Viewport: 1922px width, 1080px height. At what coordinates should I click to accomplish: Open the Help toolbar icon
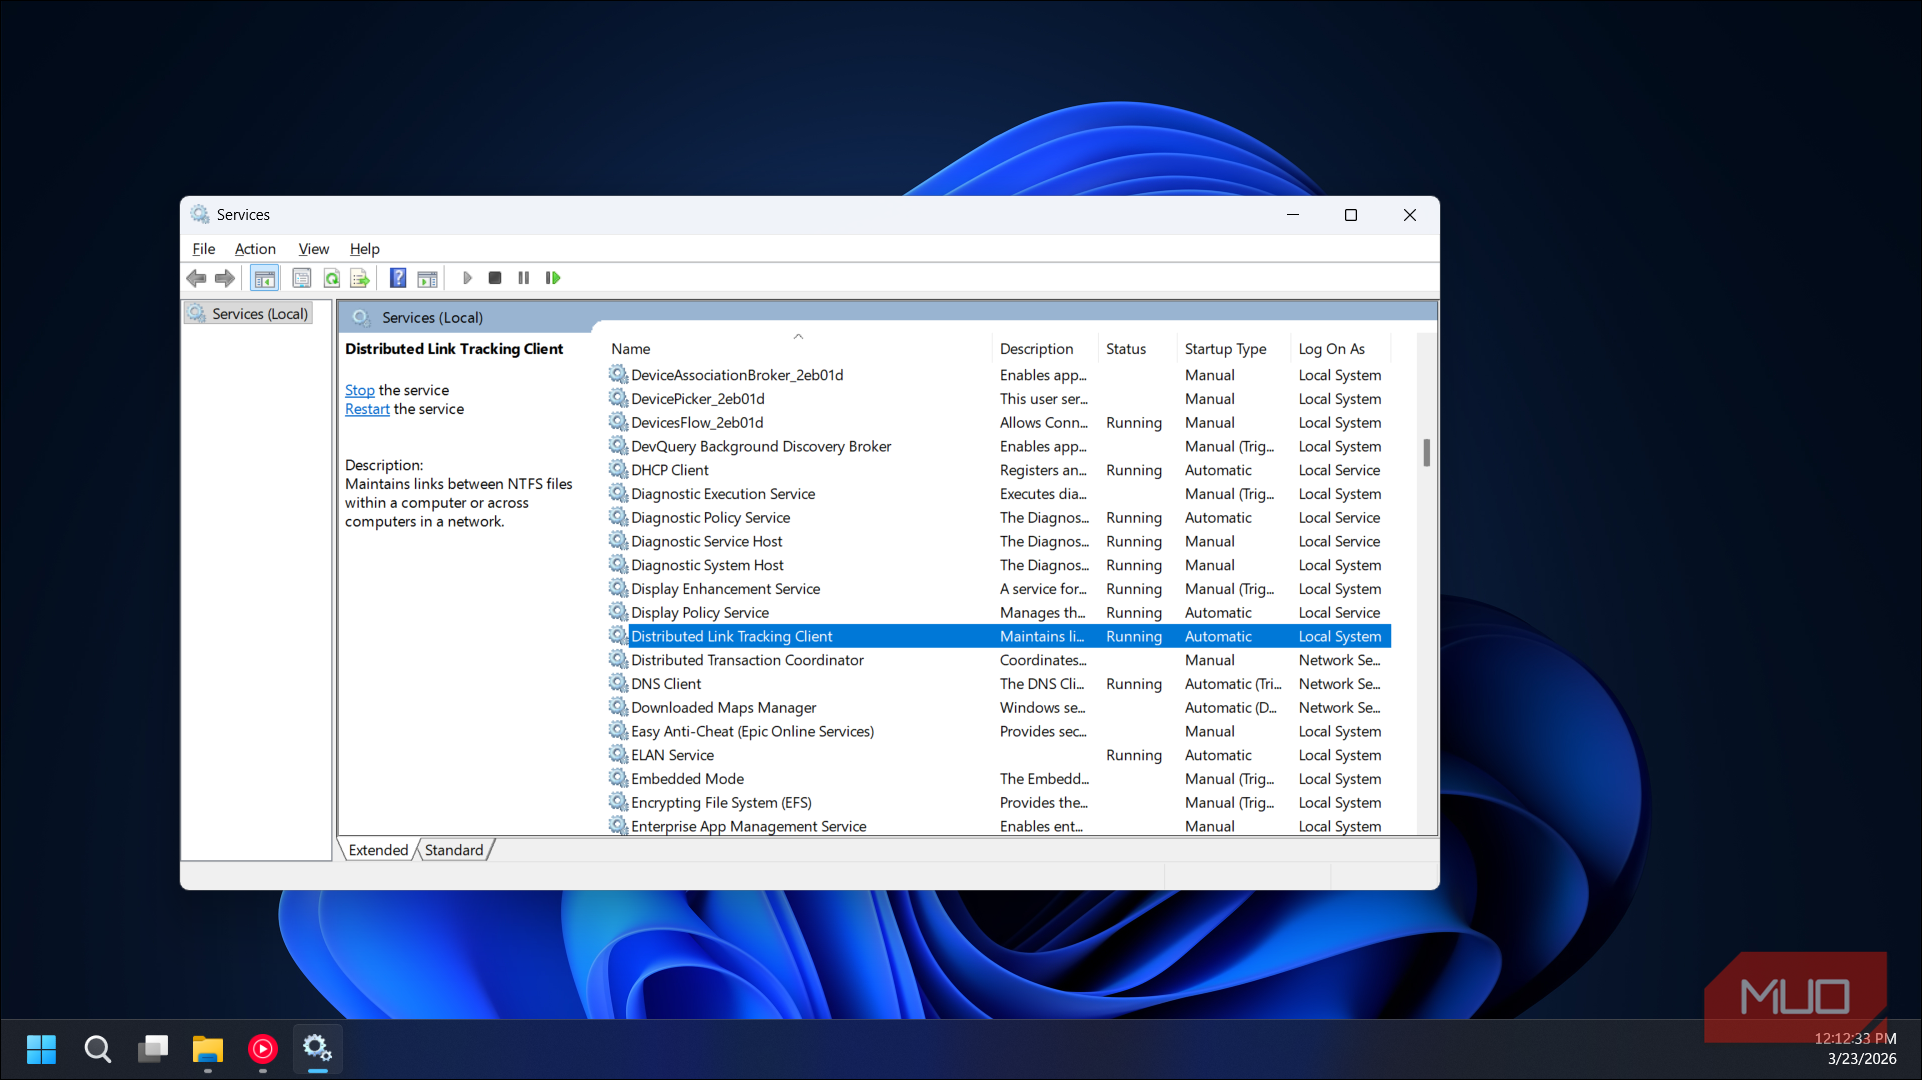click(x=398, y=278)
